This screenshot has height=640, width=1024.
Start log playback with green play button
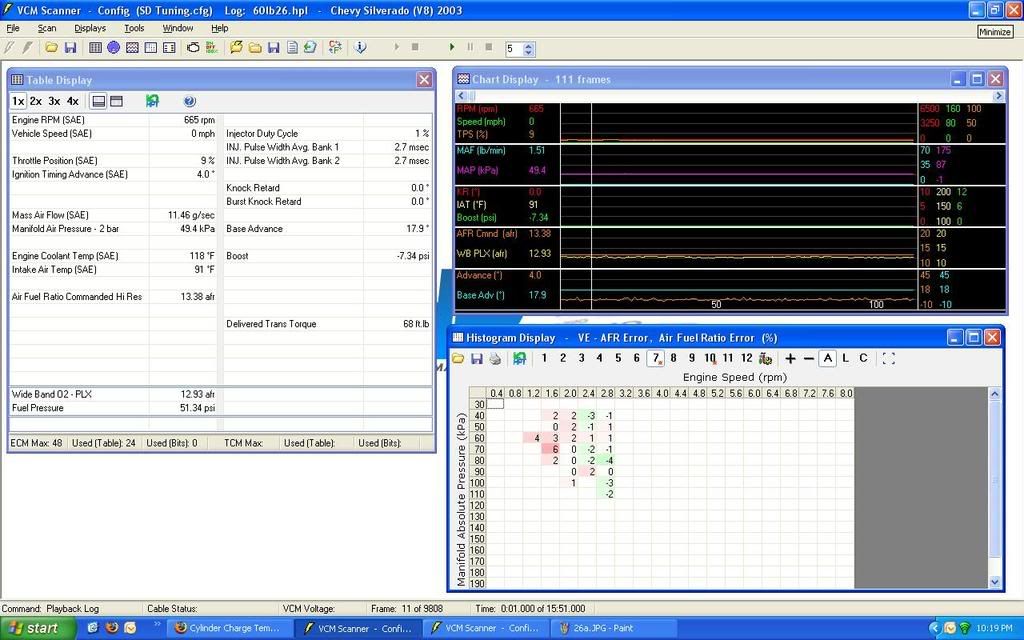[x=452, y=47]
